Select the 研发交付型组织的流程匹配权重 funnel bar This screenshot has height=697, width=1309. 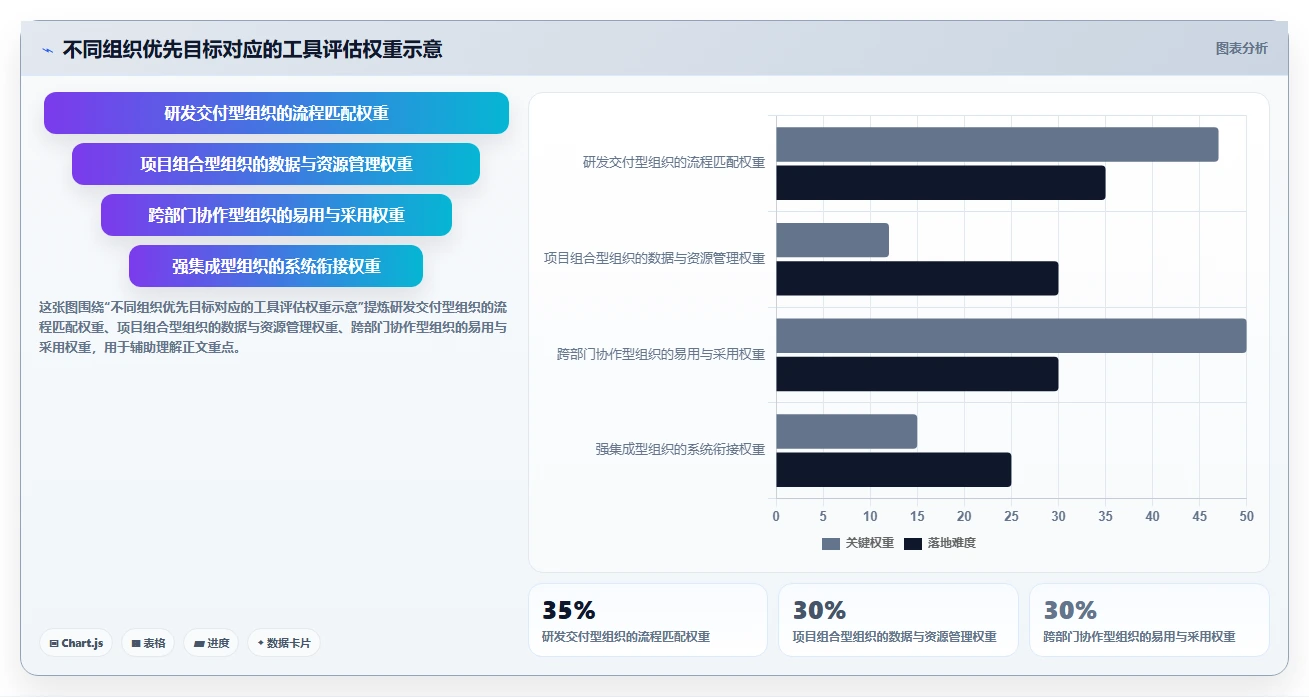click(276, 113)
